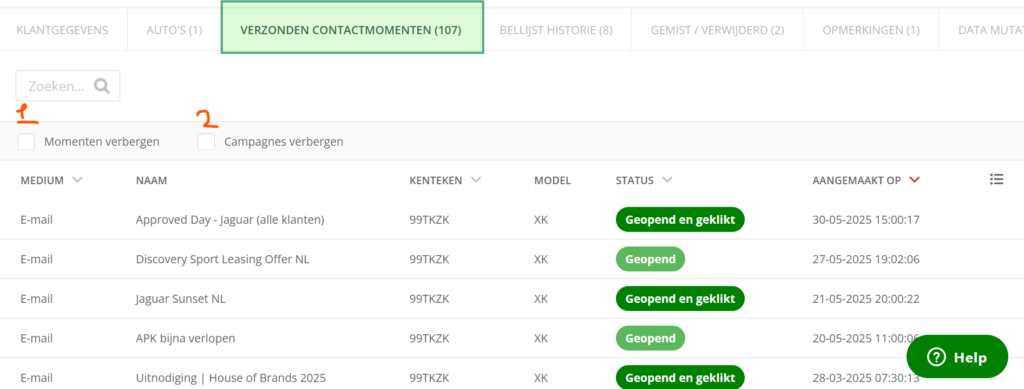Select the Gemist / Verwijderd (2) tab
This screenshot has width=1024, height=389.
pyautogui.click(x=717, y=30)
